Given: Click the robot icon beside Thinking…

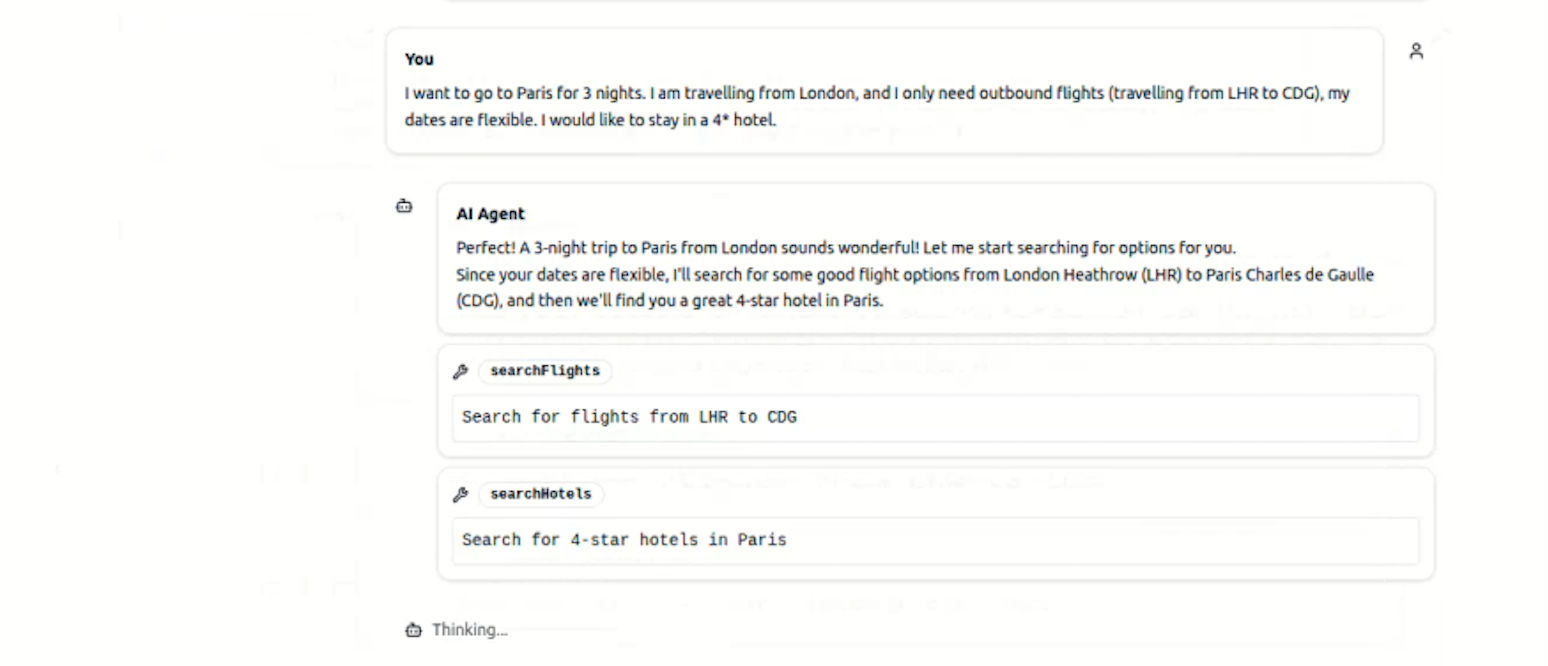Looking at the screenshot, I should 413,630.
